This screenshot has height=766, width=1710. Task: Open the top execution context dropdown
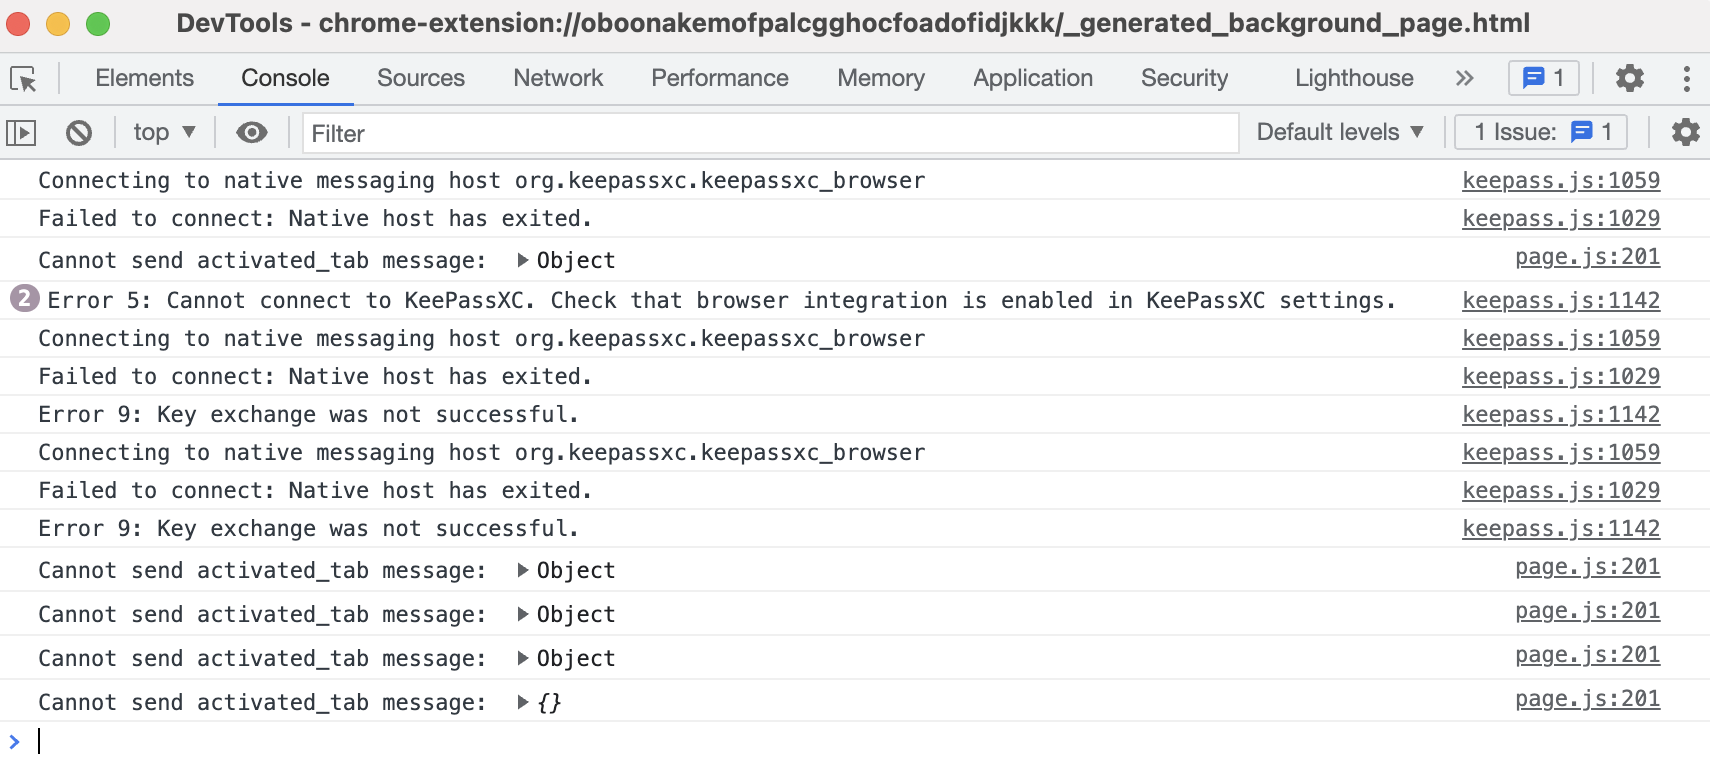pos(164,131)
